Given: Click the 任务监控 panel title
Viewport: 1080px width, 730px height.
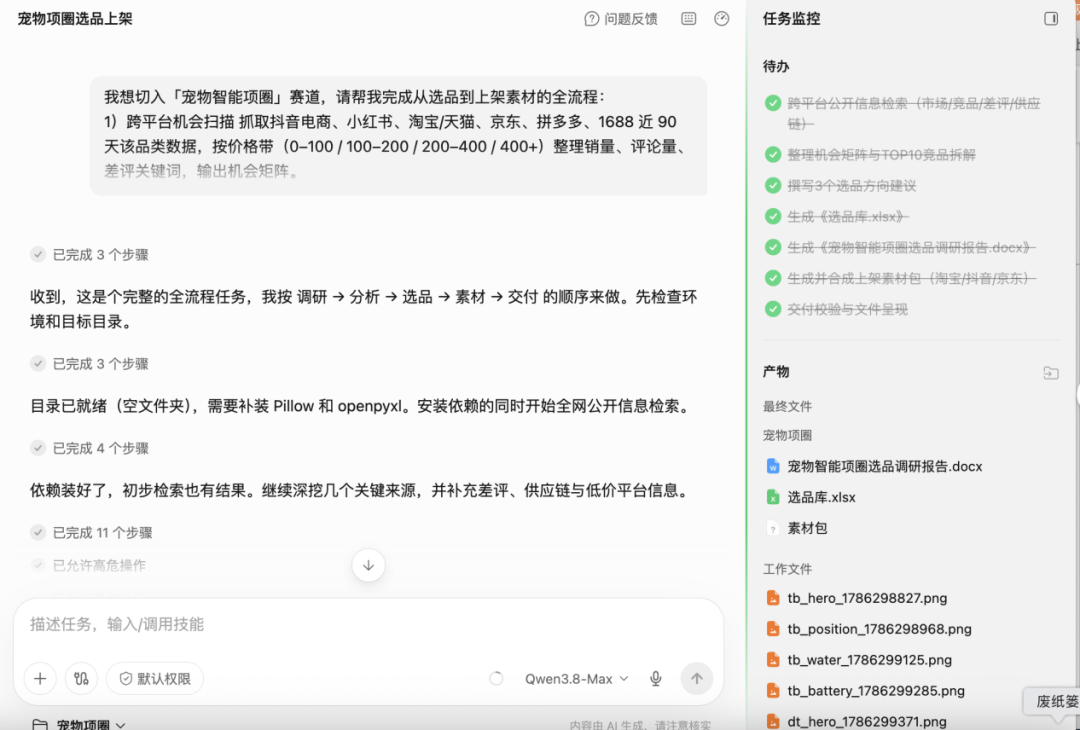Looking at the screenshot, I should point(791,19).
